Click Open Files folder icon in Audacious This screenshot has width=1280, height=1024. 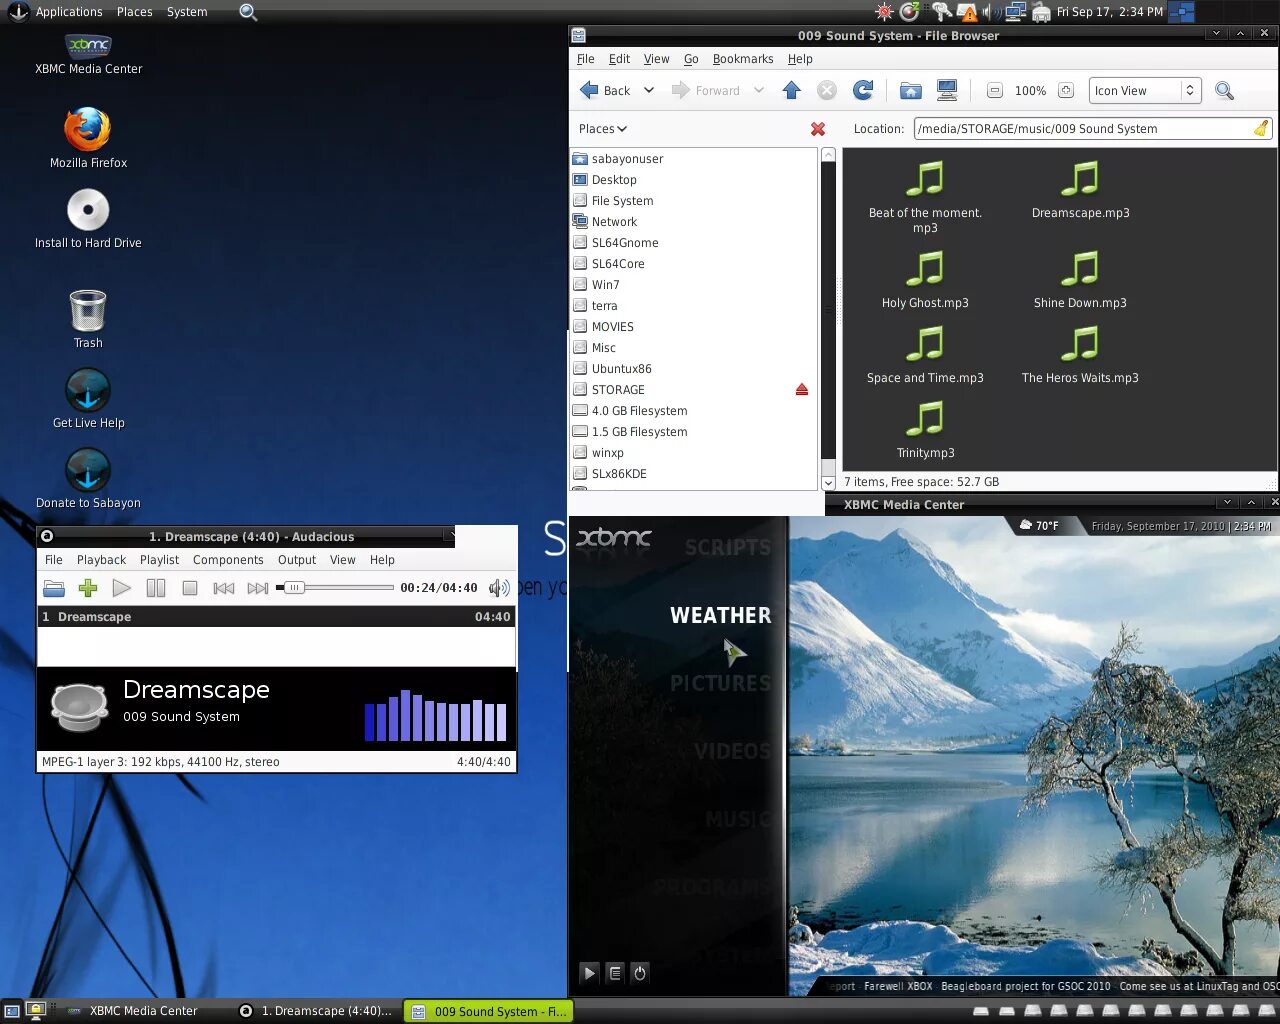[54, 588]
